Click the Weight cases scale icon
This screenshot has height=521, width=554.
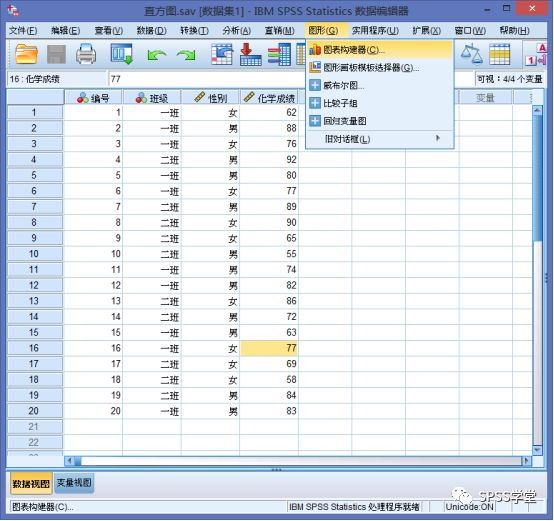click(x=471, y=54)
